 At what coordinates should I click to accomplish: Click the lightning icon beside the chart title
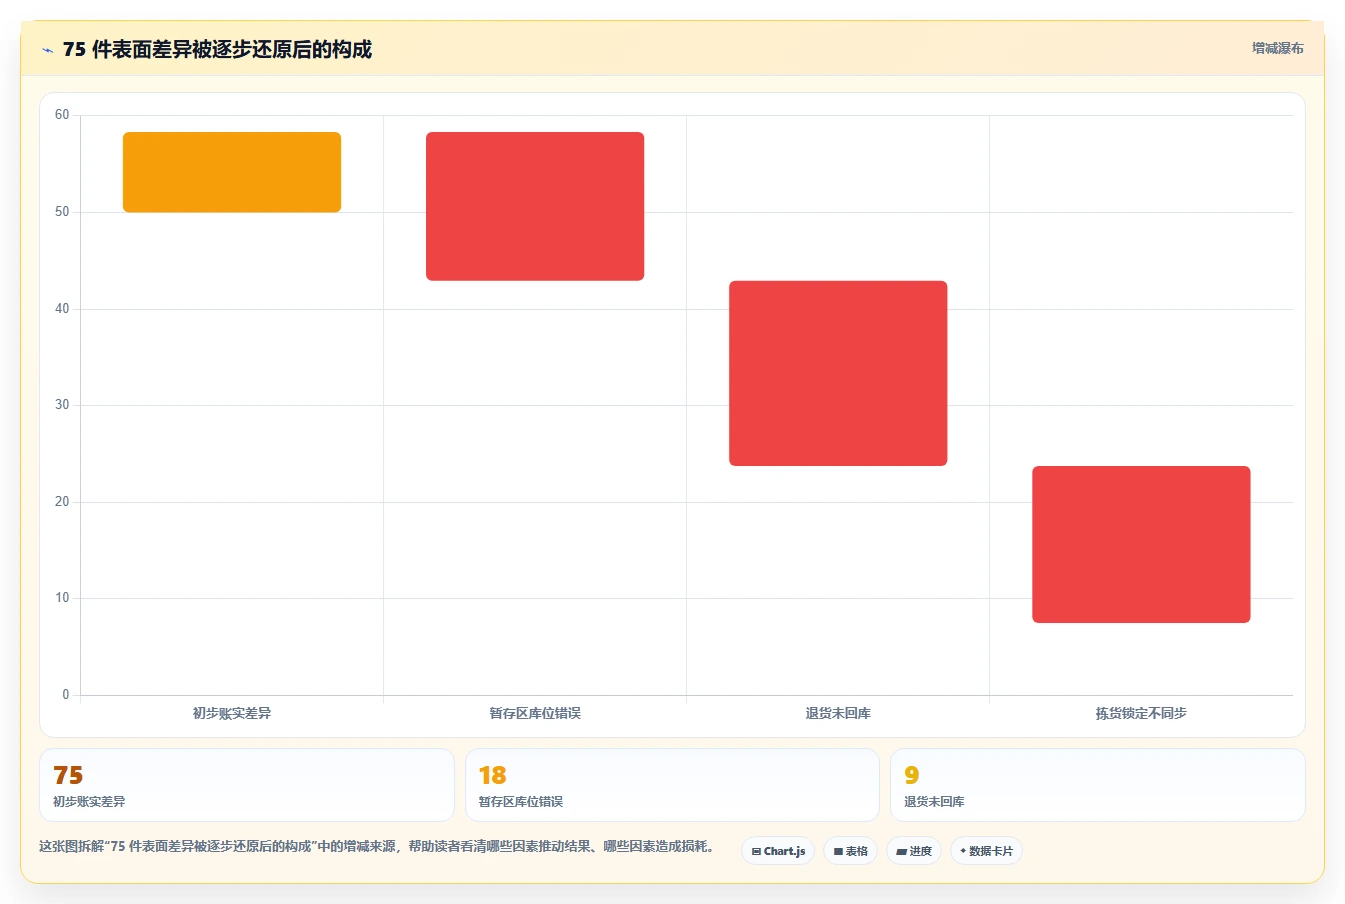pos(47,50)
